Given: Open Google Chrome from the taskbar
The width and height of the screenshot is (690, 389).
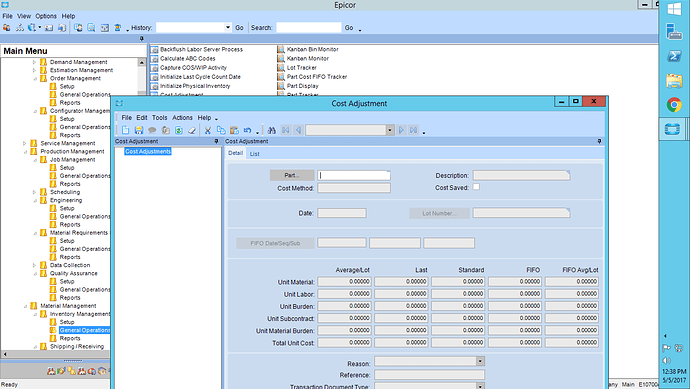Looking at the screenshot, I should [674, 105].
